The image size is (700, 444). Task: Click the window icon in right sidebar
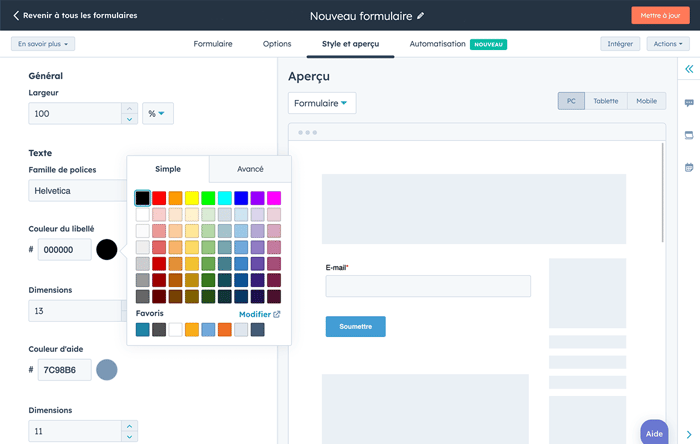[689, 135]
